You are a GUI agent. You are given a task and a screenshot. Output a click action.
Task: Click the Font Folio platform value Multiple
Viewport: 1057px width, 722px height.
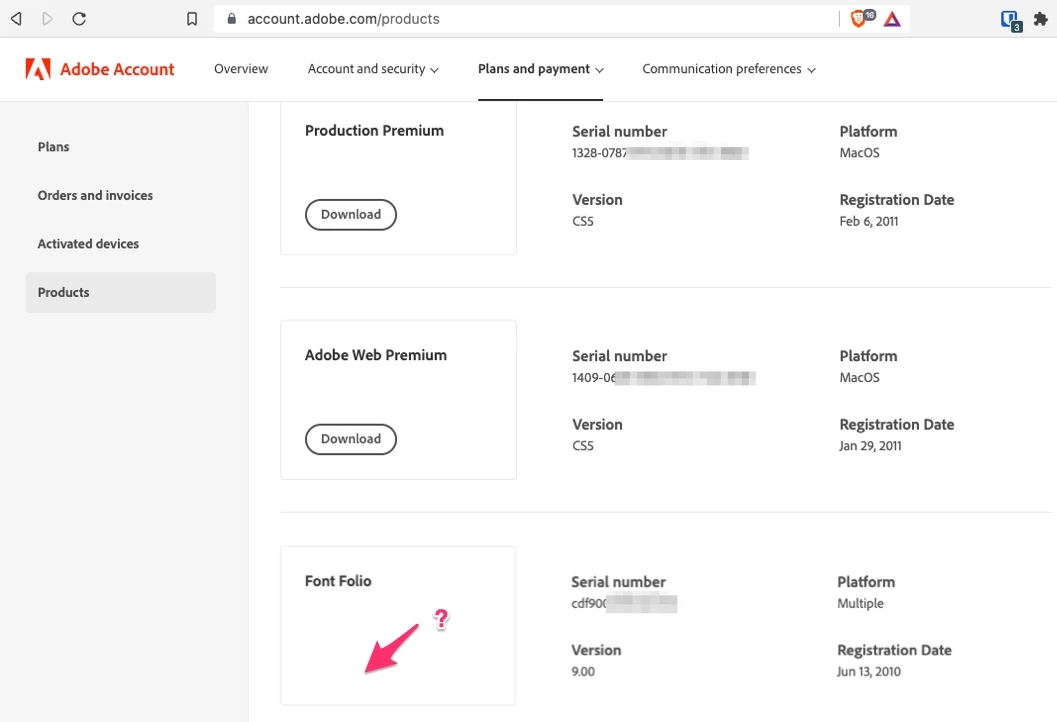[x=860, y=603]
